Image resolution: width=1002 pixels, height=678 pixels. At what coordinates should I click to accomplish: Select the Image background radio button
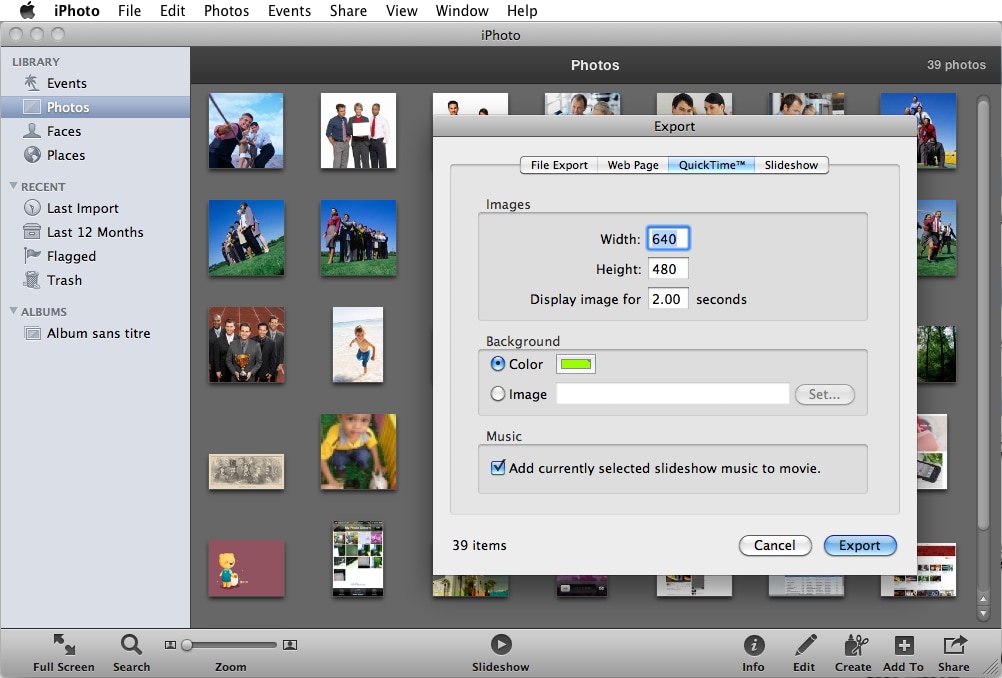tap(497, 394)
